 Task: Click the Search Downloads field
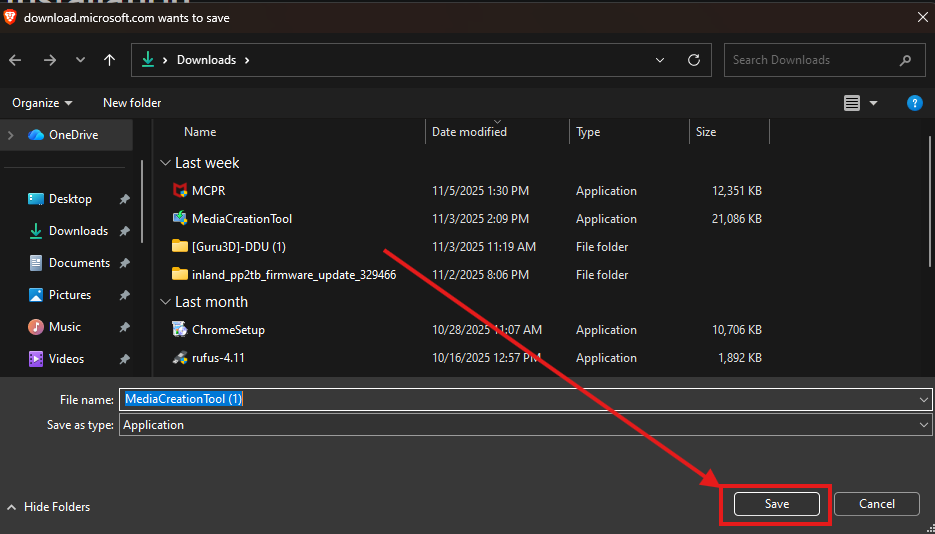(x=825, y=60)
